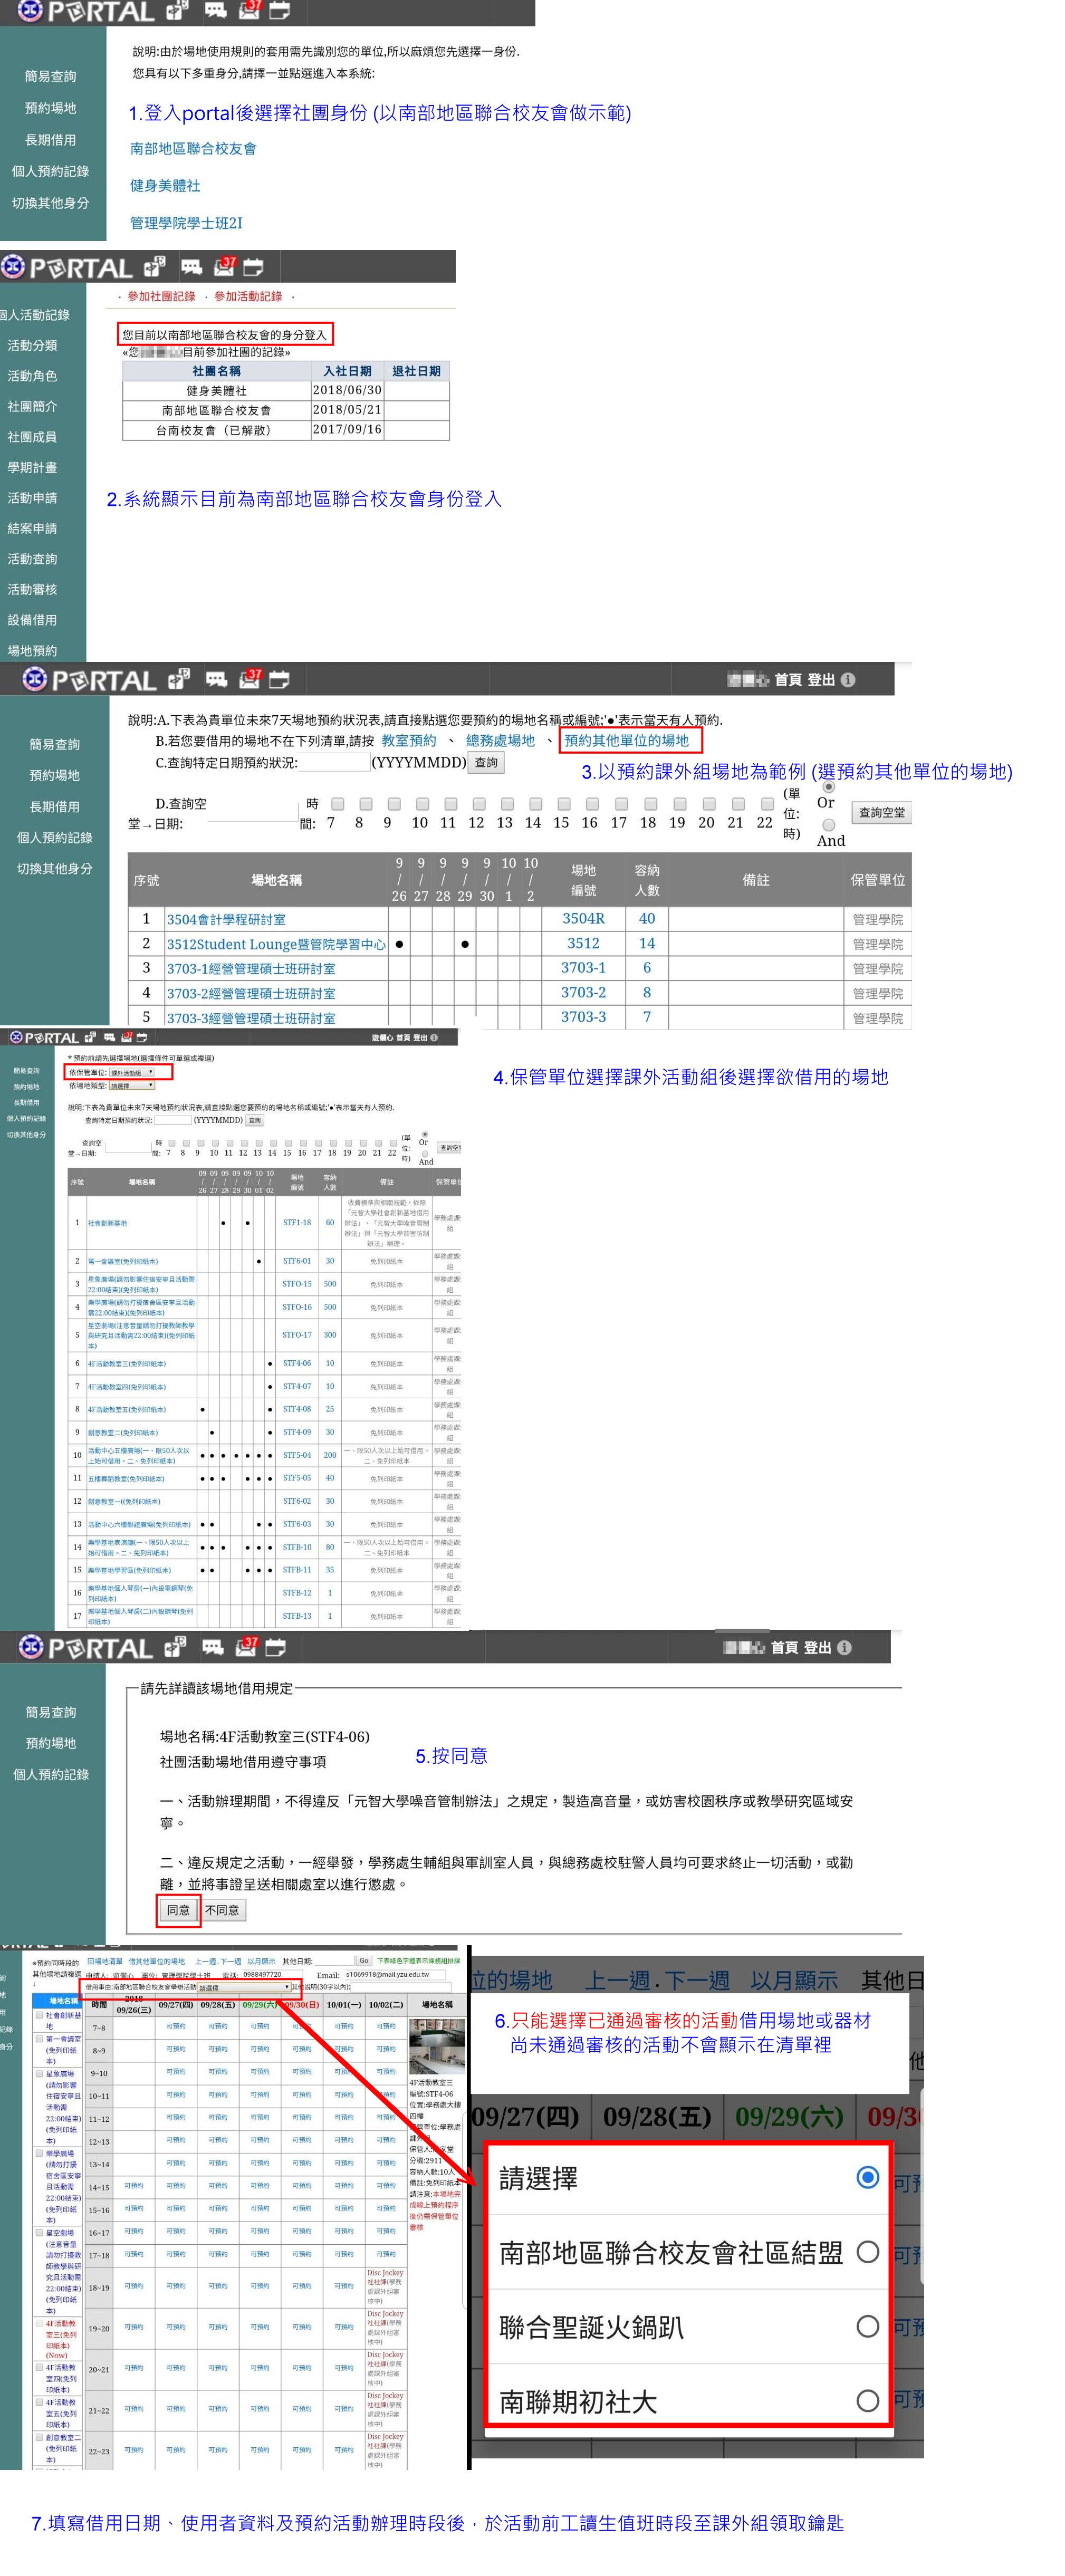
Task: Click the calendar icon in the header above the 3504 room table
Action: [x=279, y=680]
